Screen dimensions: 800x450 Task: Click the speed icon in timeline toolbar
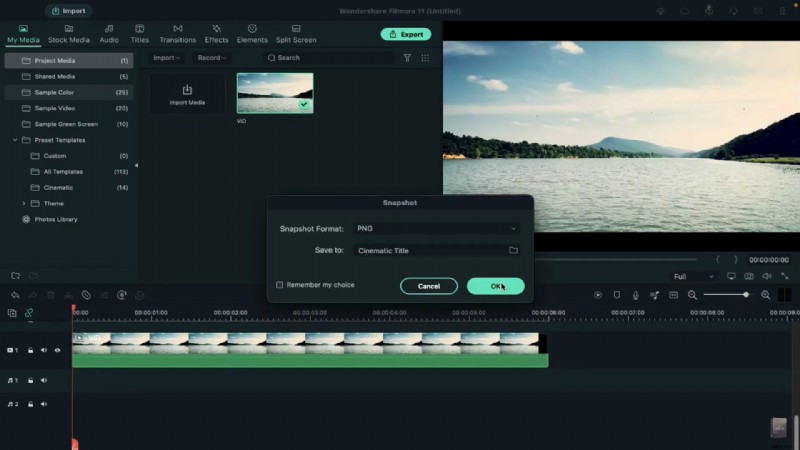(121, 295)
